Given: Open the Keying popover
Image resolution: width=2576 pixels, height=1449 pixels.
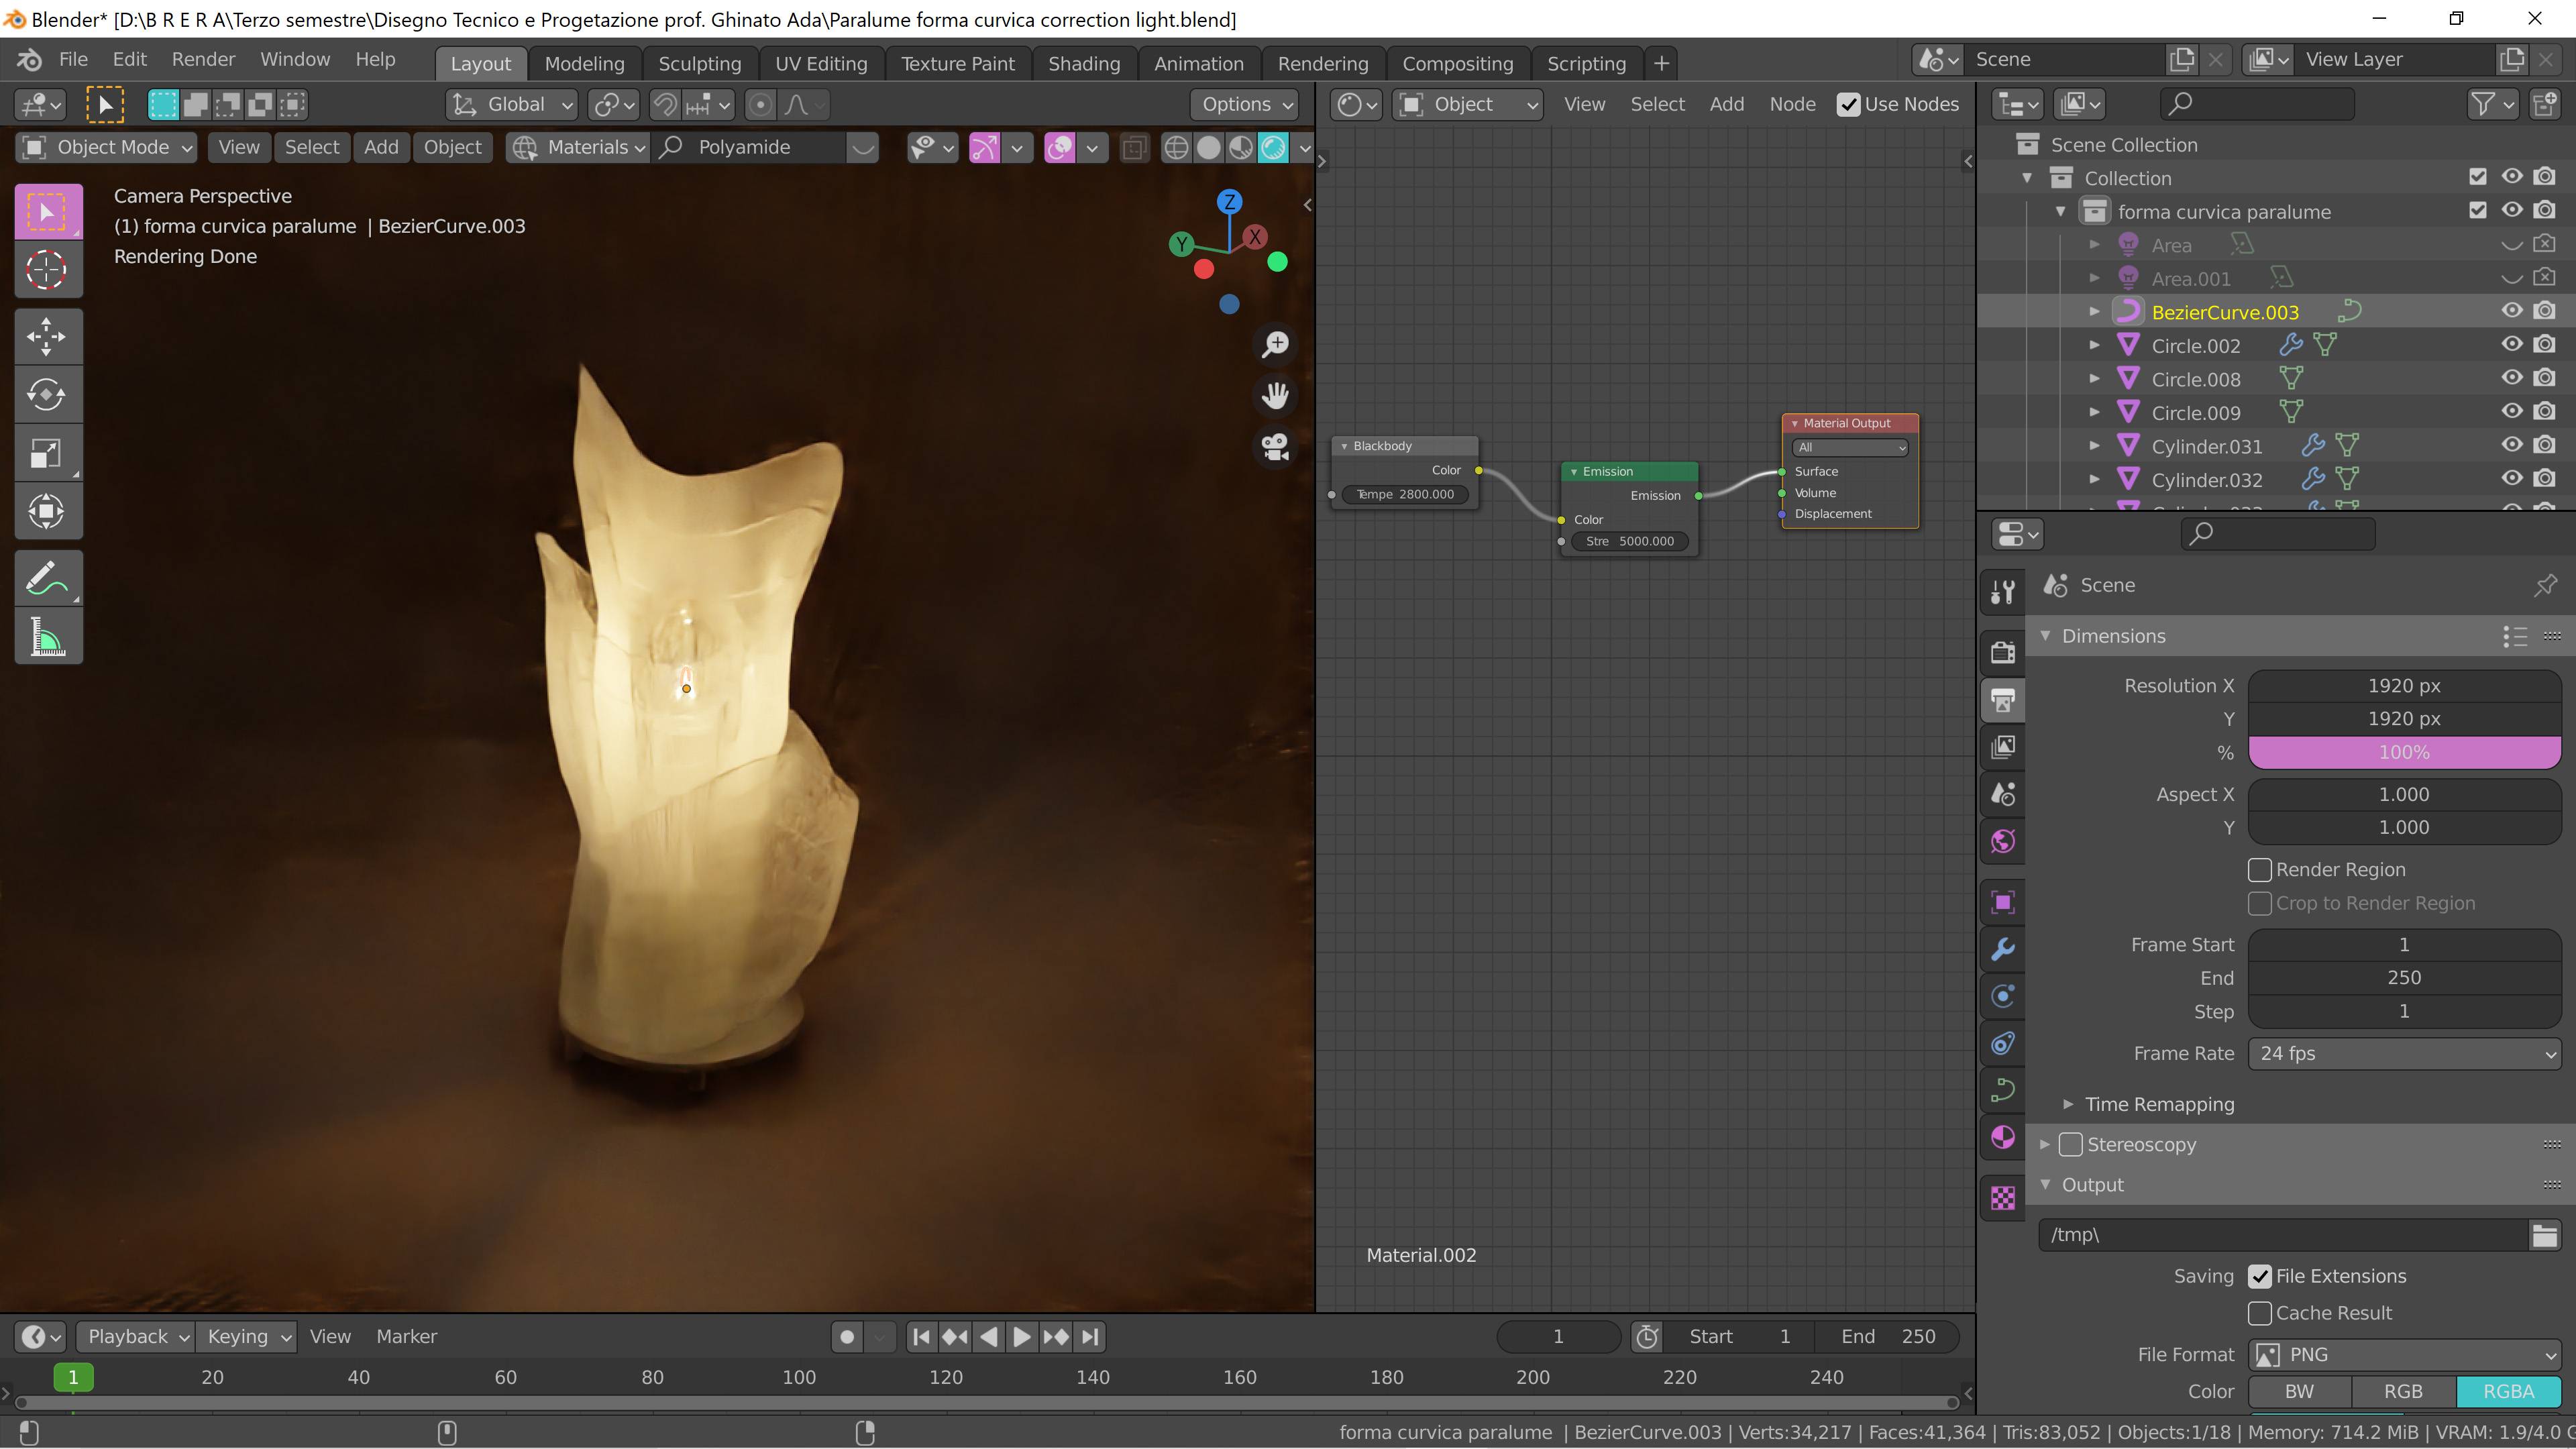Looking at the screenshot, I should pyautogui.click(x=246, y=1337).
